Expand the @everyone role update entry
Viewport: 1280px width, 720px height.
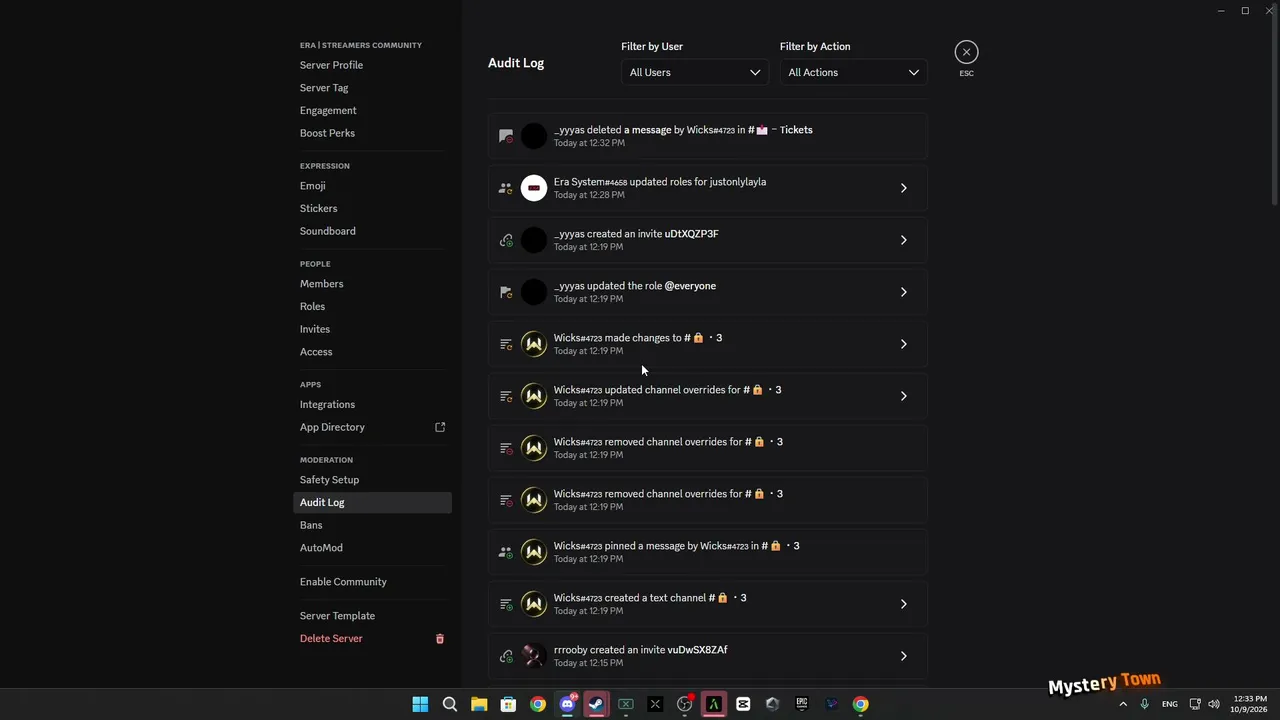click(x=903, y=292)
